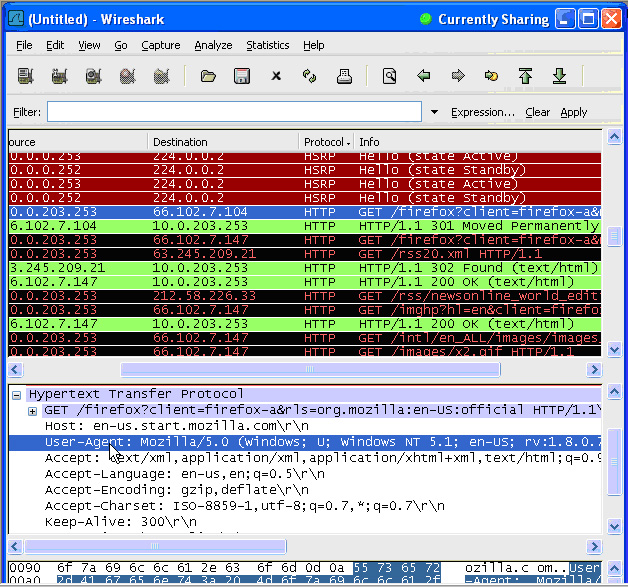Viewport: 628px width, 587px height.
Task: Click hex bytes pane scroll up arrow
Action: pos(614,568)
